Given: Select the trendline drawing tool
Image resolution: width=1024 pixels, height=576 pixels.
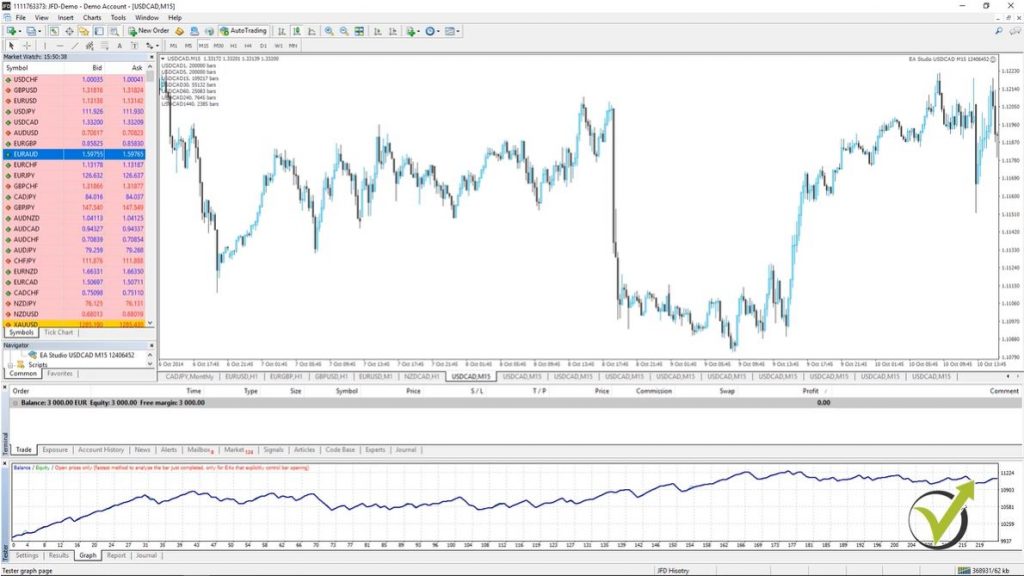Looking at the screenshot, I should point(76,45).
